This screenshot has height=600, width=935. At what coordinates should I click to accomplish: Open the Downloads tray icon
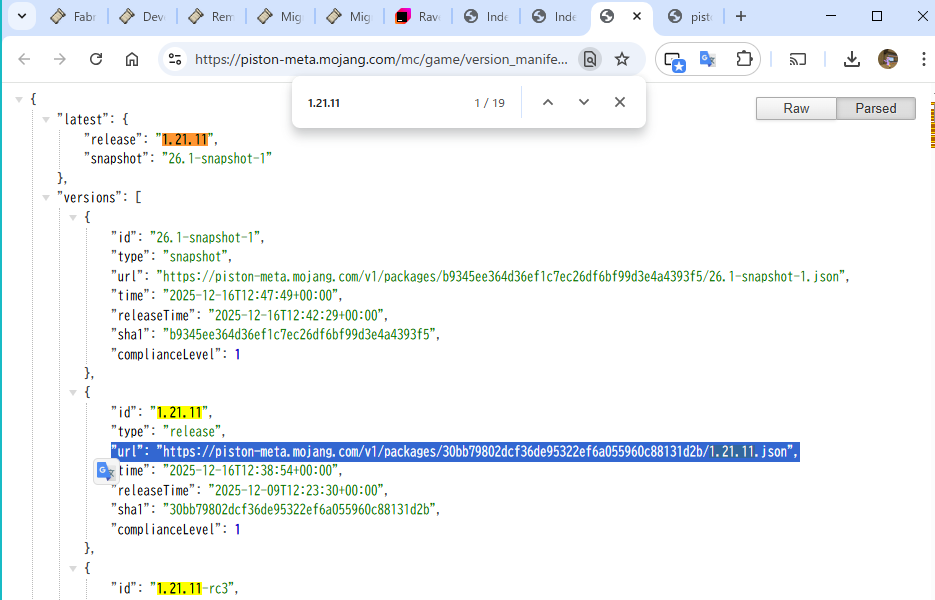[x=851, y=59]
